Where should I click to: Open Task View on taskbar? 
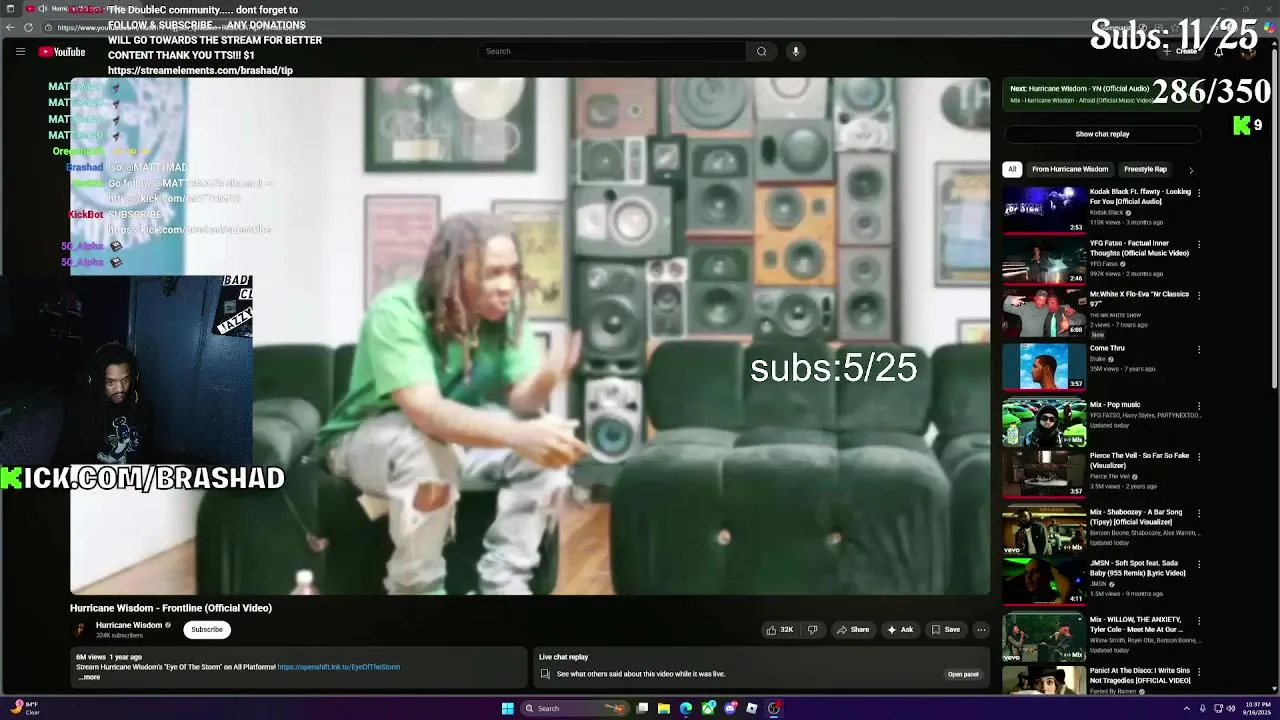click(x=642, y=708)
